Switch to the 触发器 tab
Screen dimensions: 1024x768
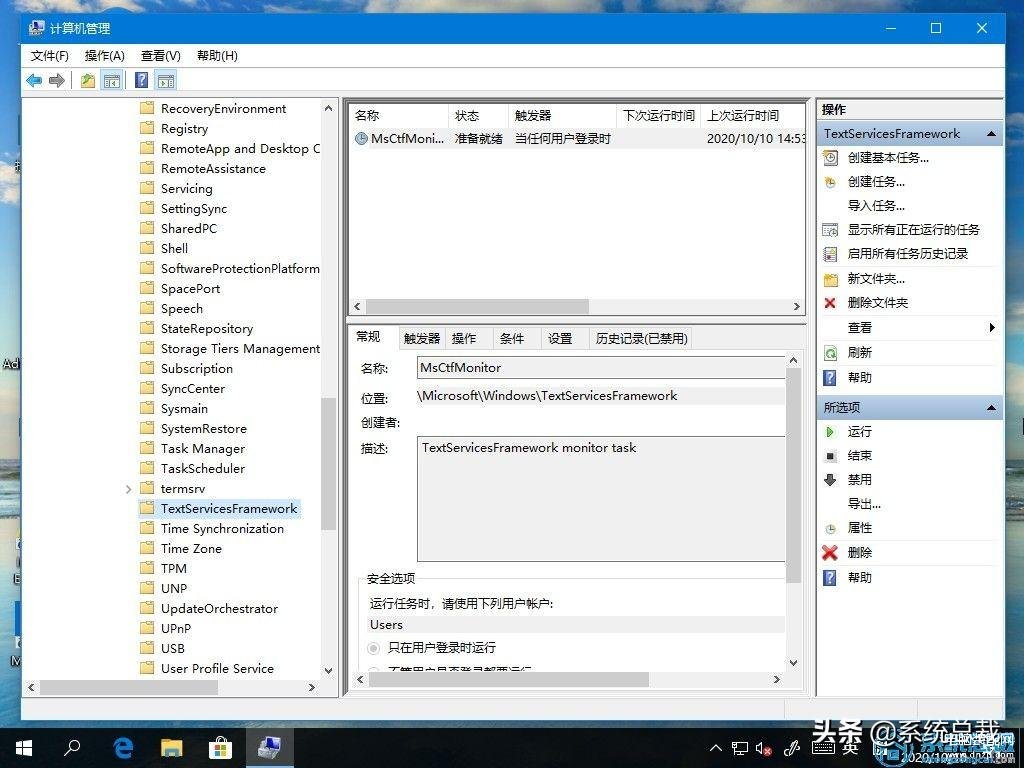click(x=422, y=338)
